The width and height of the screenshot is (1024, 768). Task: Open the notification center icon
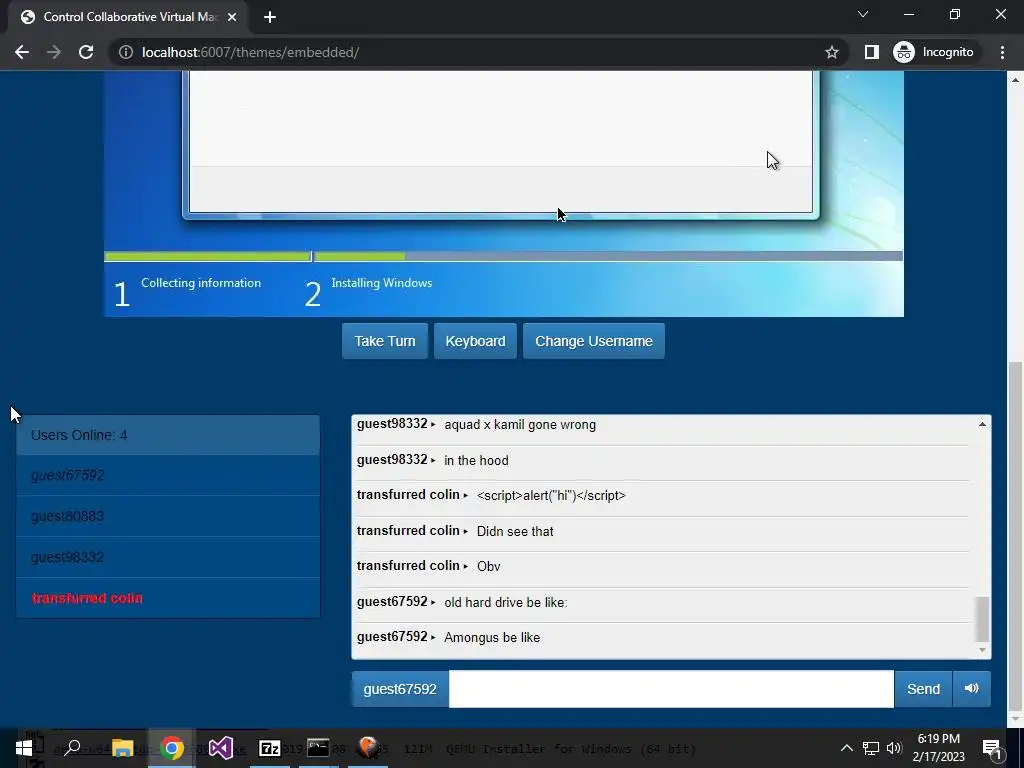coord(991,748)
